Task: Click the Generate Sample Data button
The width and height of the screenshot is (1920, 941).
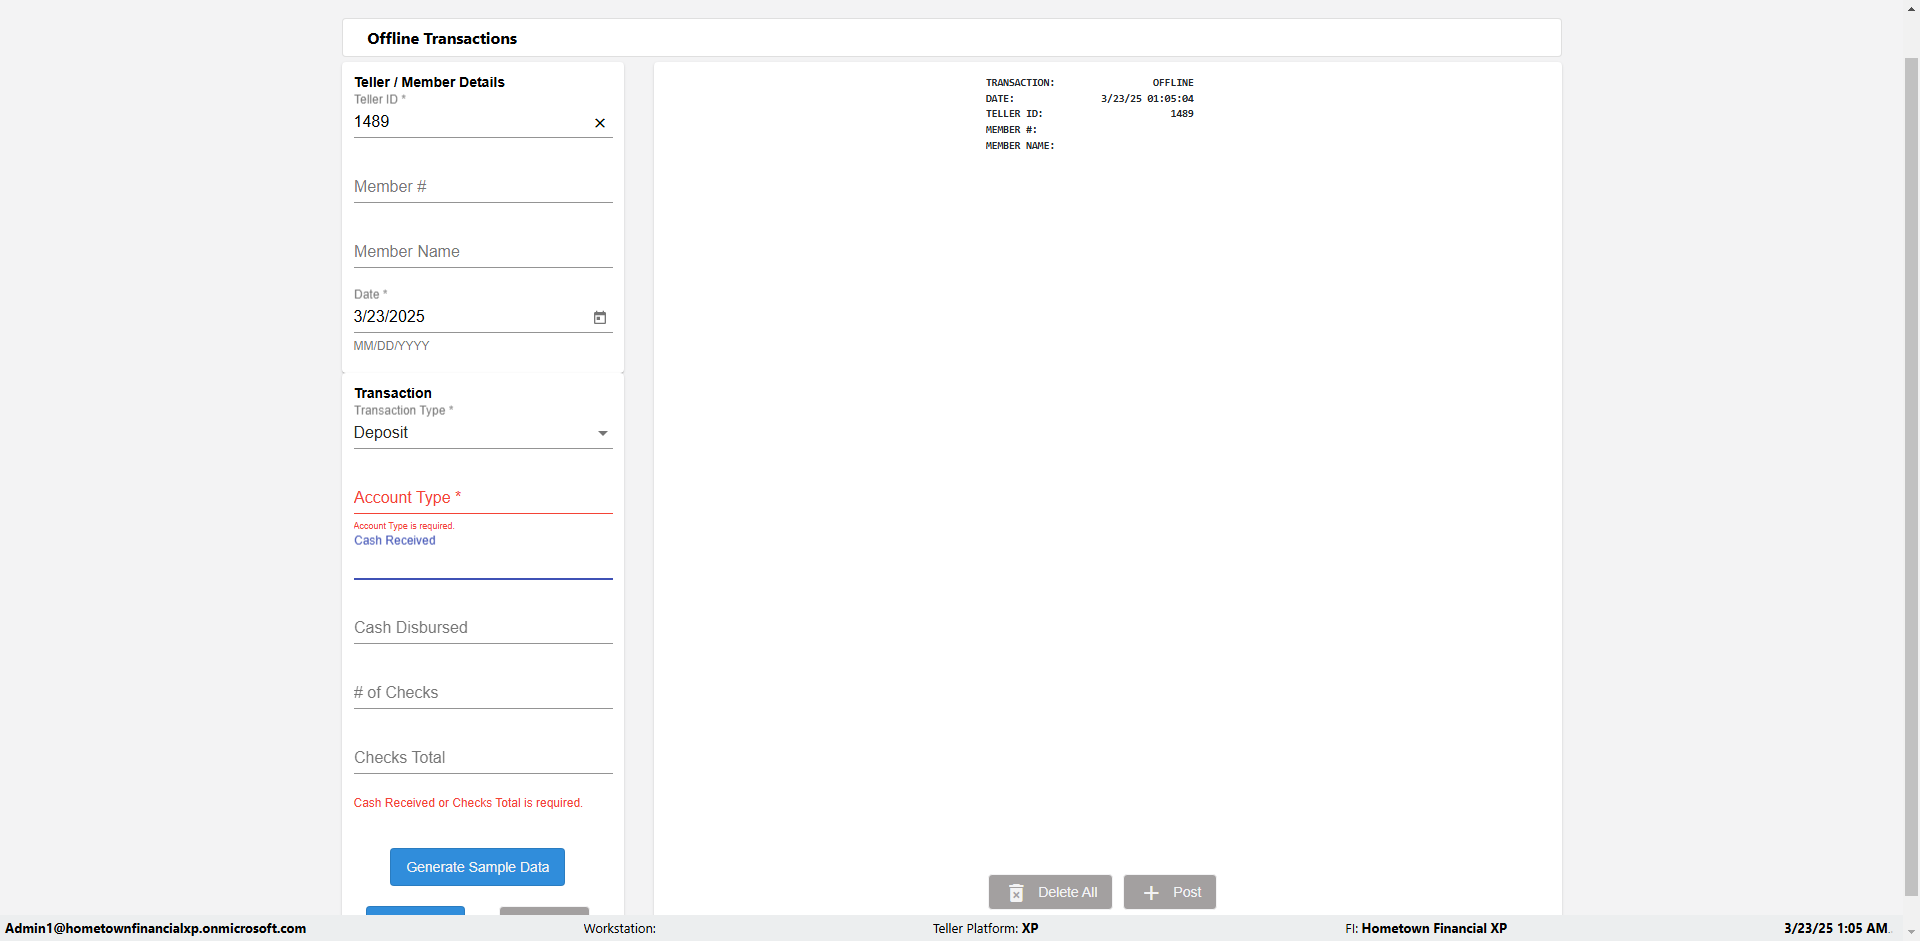Action: click(477, 867)
